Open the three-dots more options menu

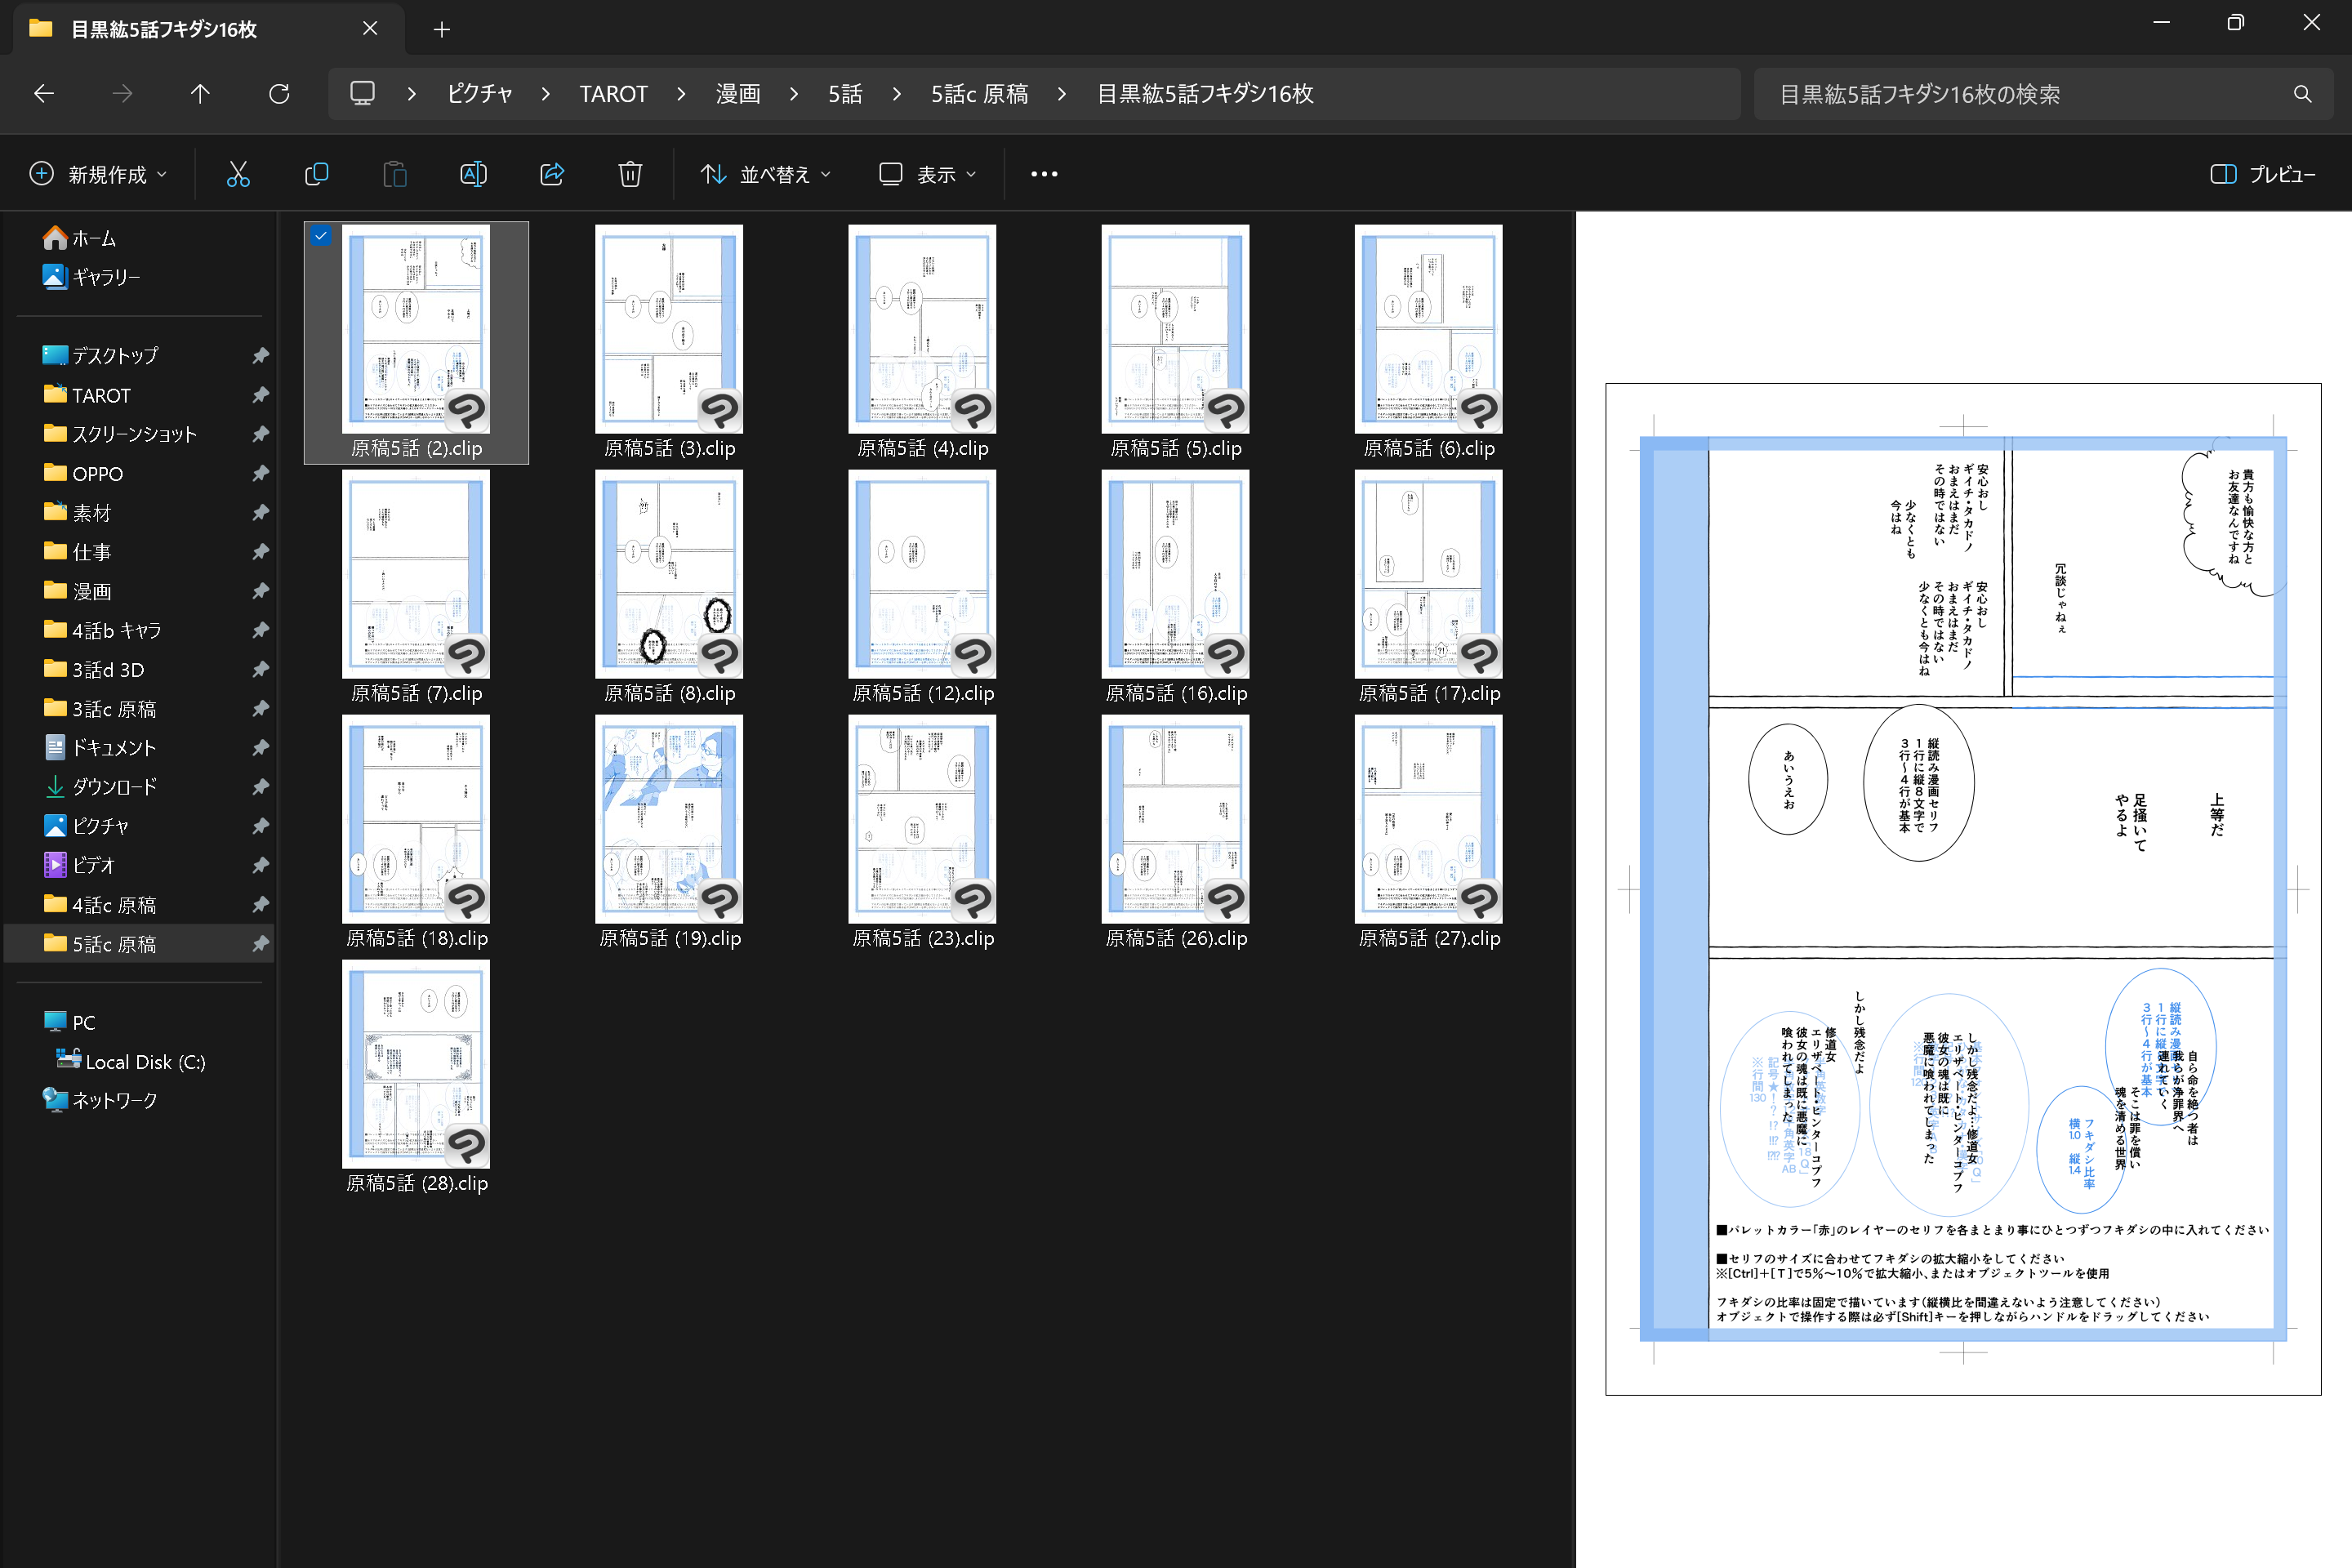coord(1044,174)
